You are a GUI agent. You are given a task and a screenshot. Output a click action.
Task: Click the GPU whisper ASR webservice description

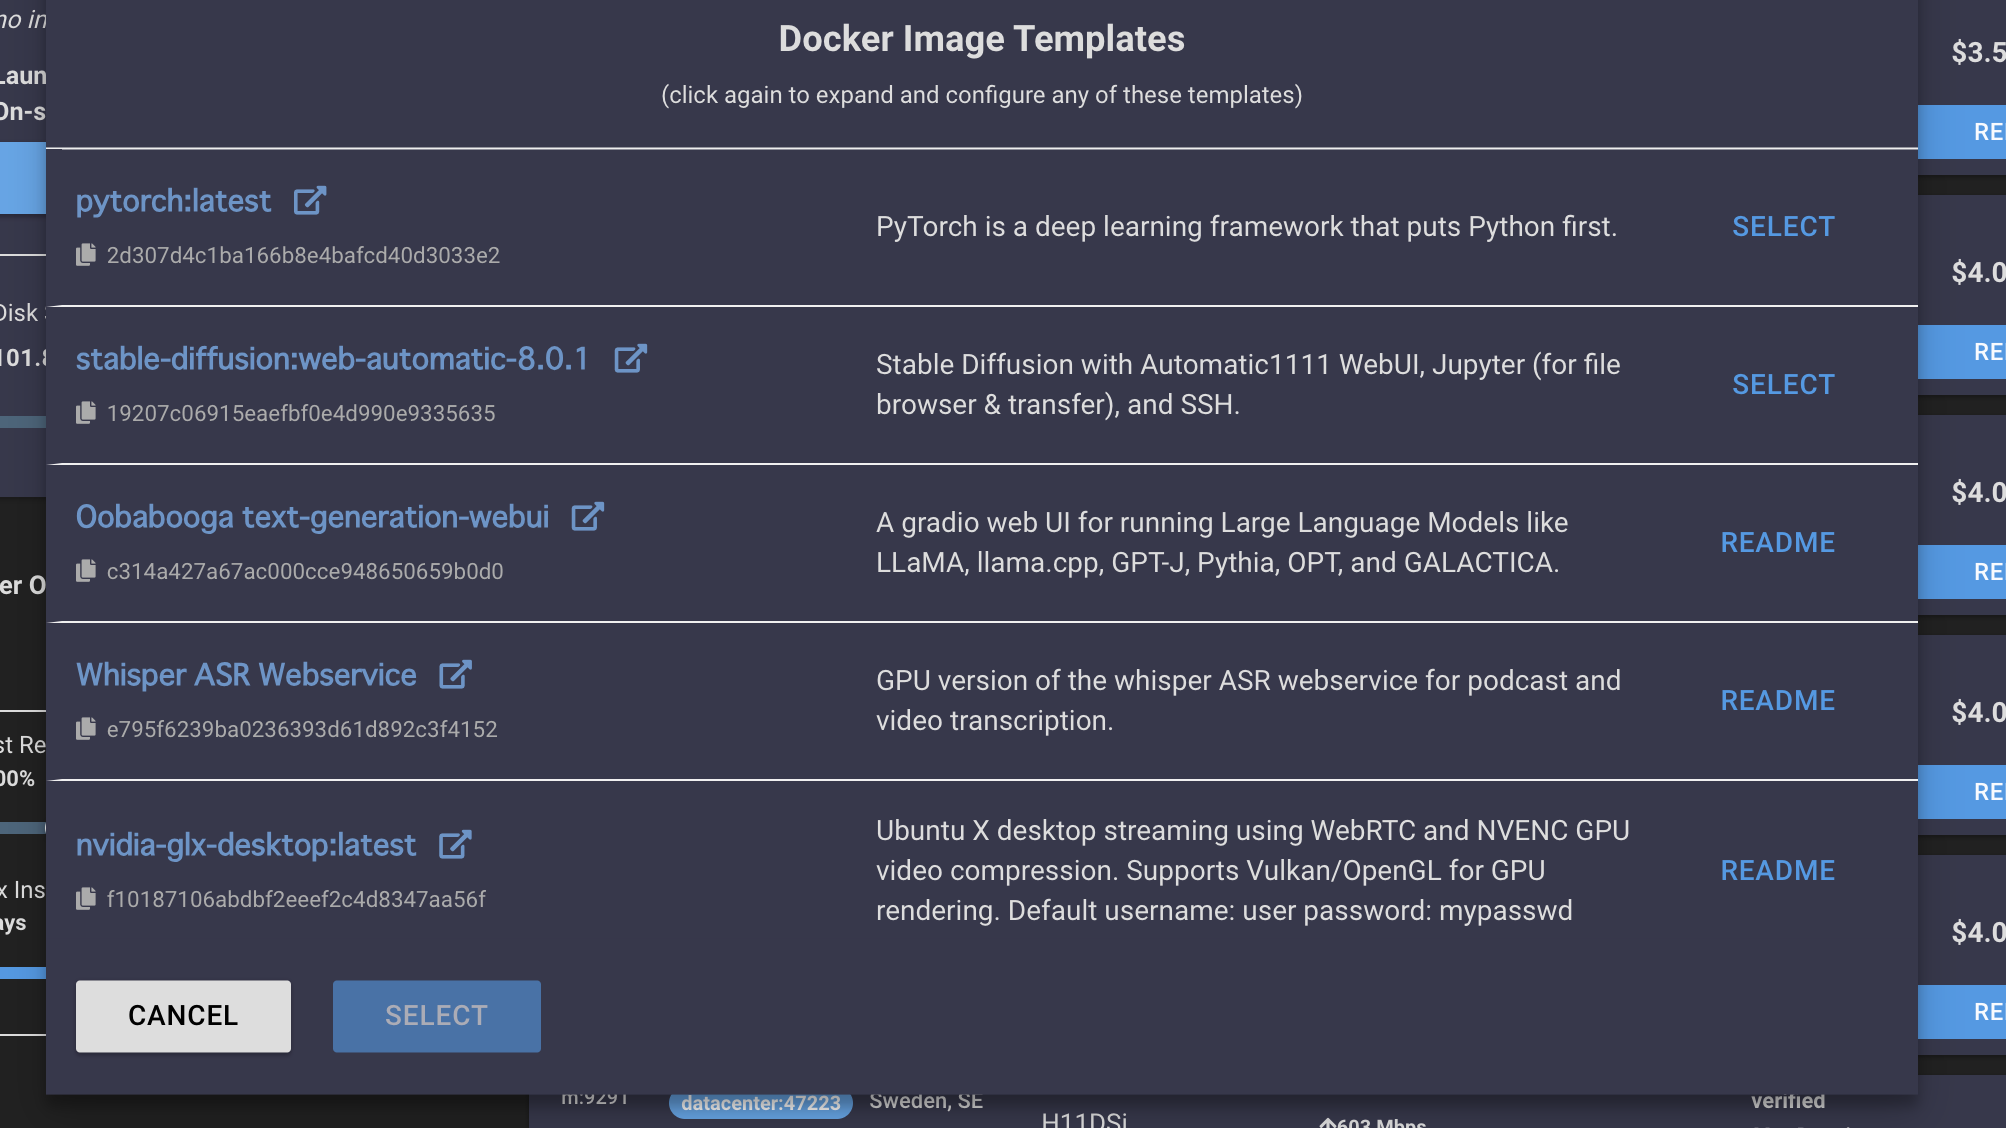(x=1248, y=701)
